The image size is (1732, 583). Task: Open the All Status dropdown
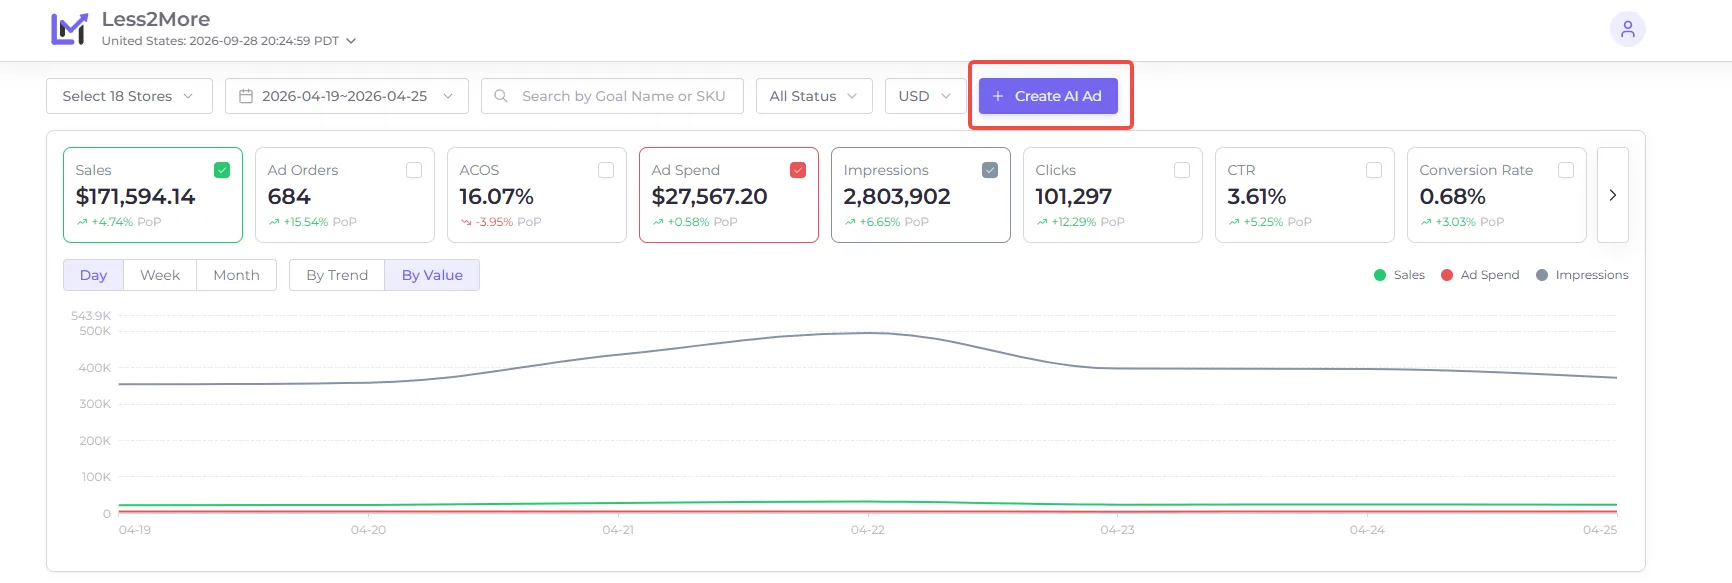pyautogui.click(x=814, y=96)
